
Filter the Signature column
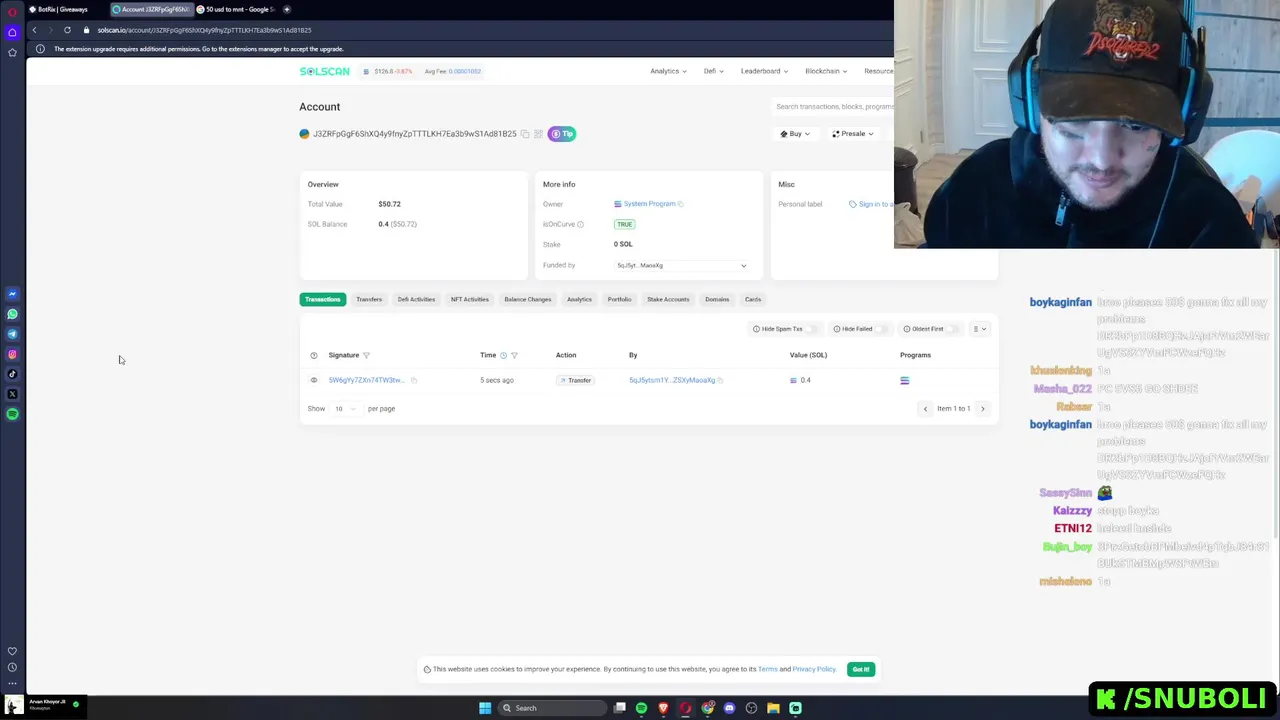coord(366,355)
